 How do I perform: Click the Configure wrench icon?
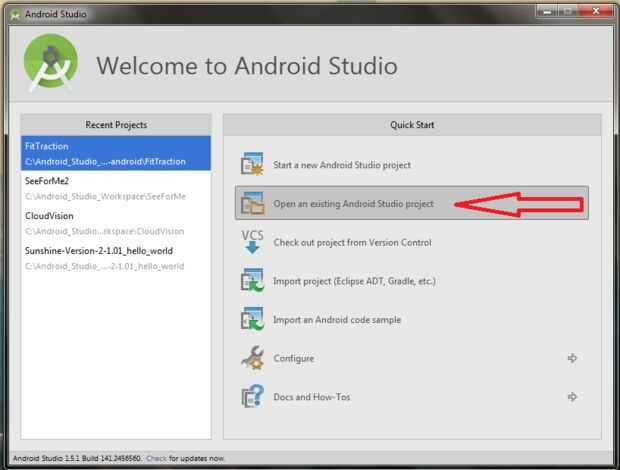[x=253, y=358]
